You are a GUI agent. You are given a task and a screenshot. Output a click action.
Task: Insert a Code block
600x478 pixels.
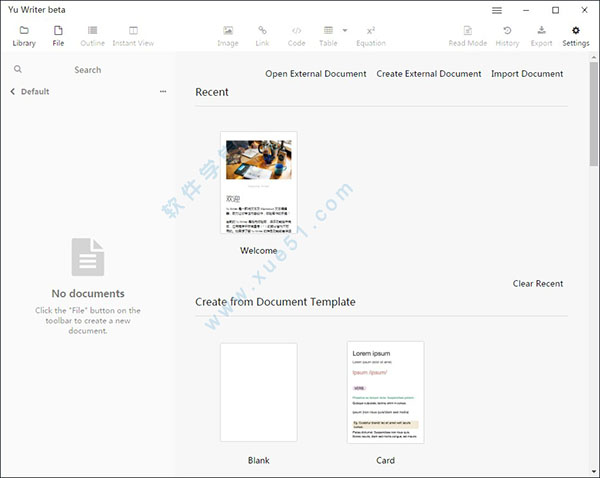click(297, 36)
